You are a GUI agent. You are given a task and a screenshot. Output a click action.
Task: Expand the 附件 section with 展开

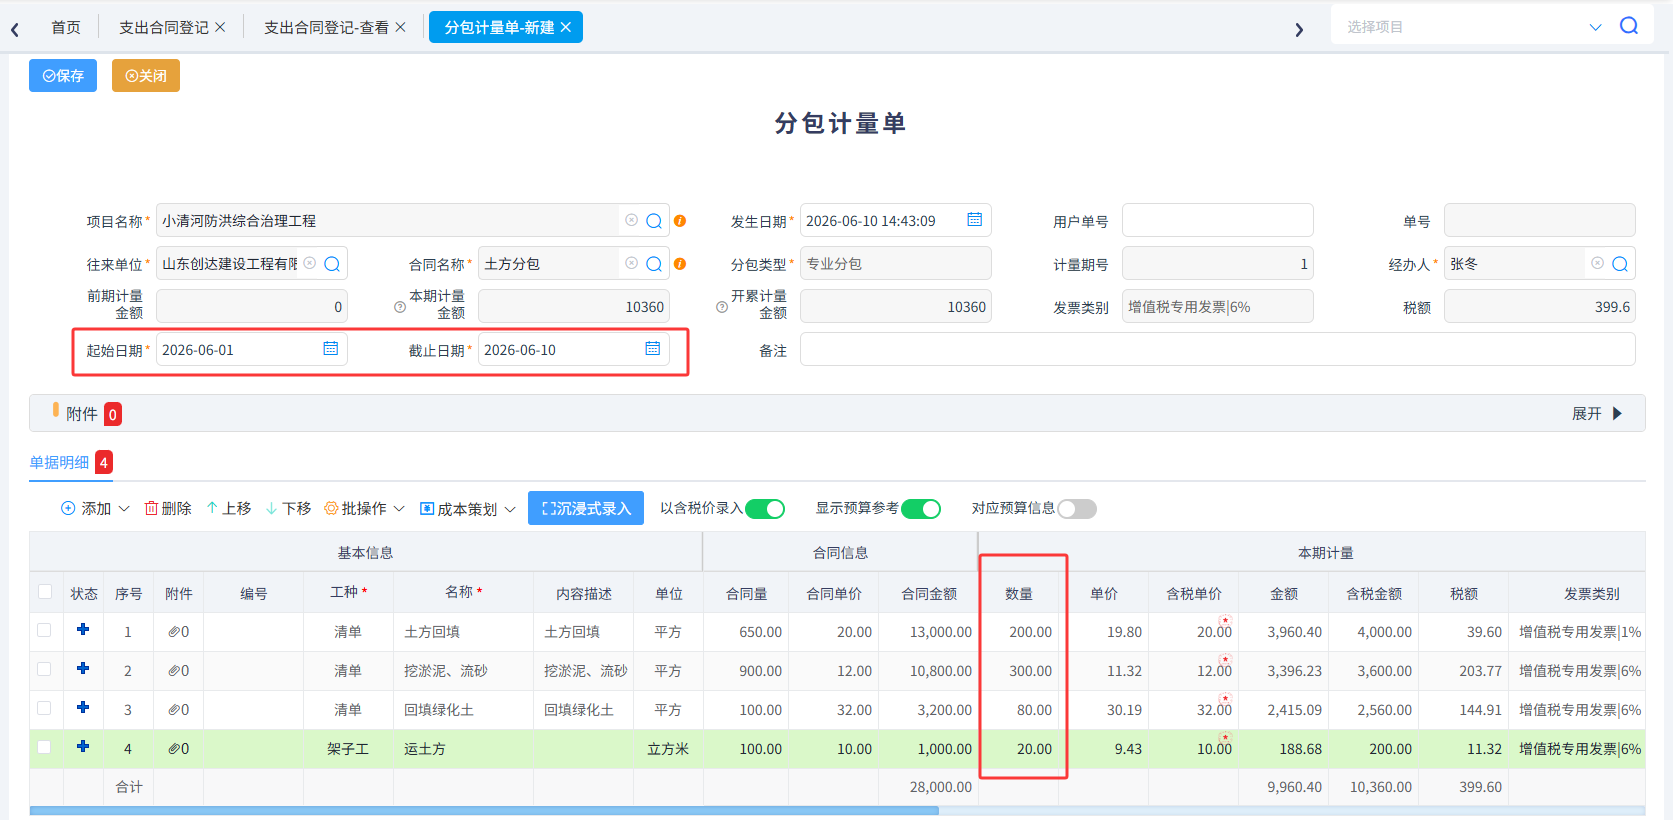coord(1597,414)
